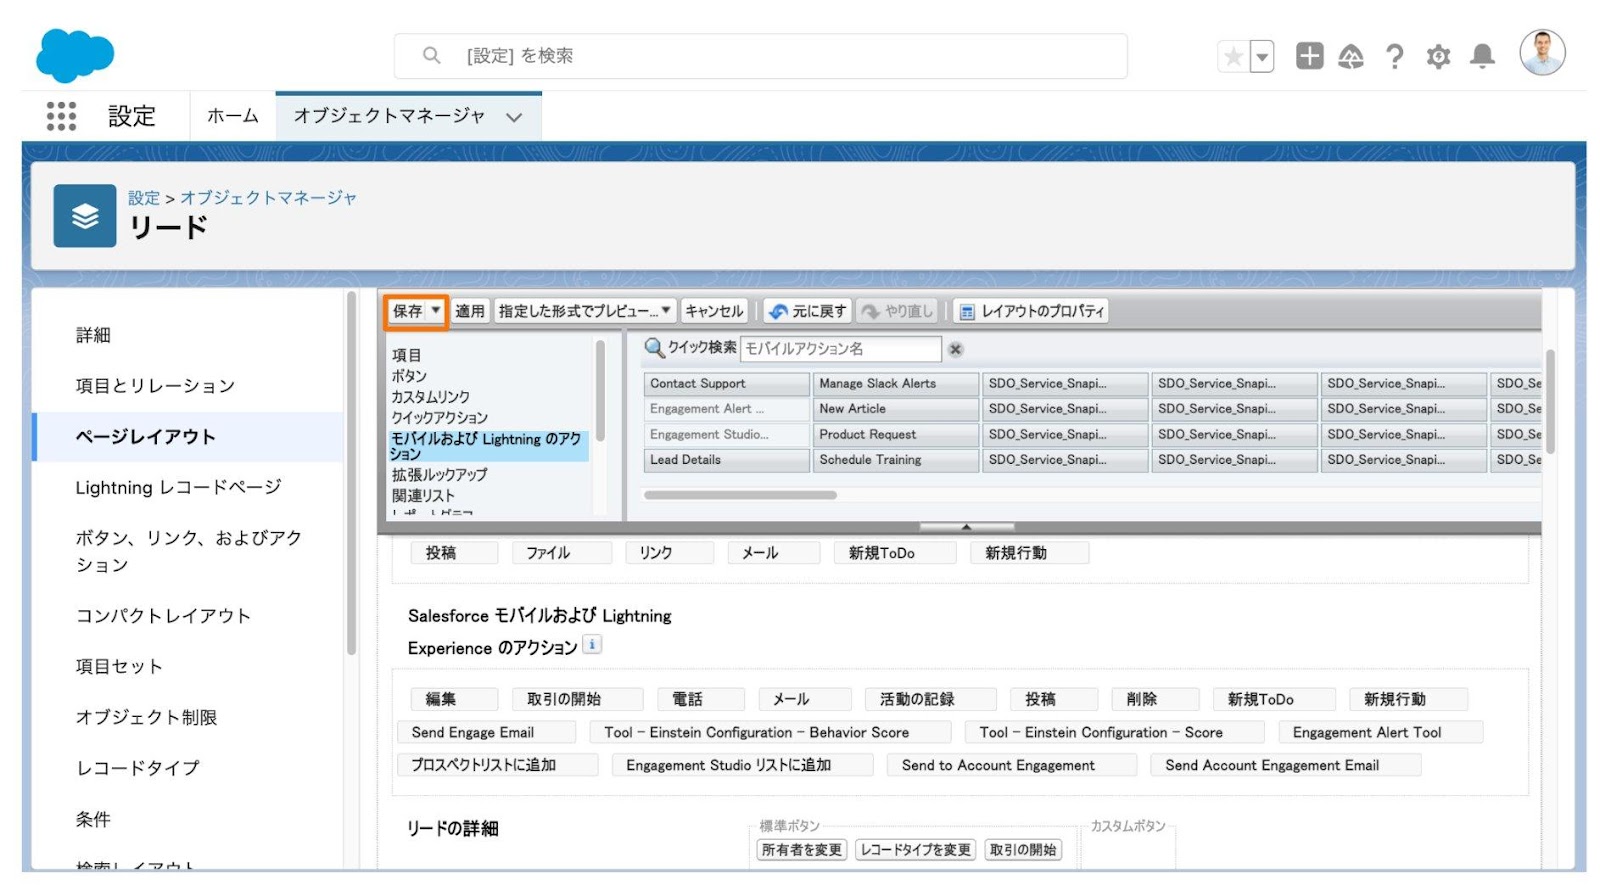Click the search field for 設定
This screenshot has height=885, width=1600.
pyautogui.click(x=760, y=56)
